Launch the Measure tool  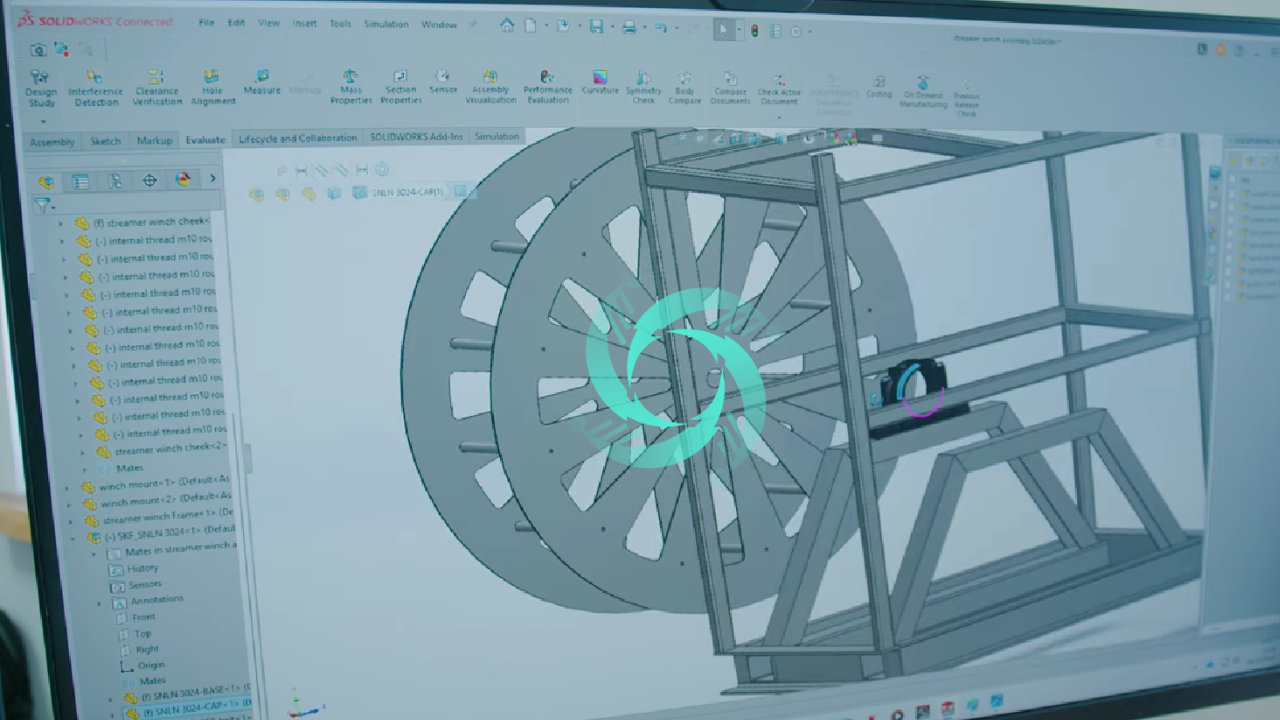(x=262, y=82)
